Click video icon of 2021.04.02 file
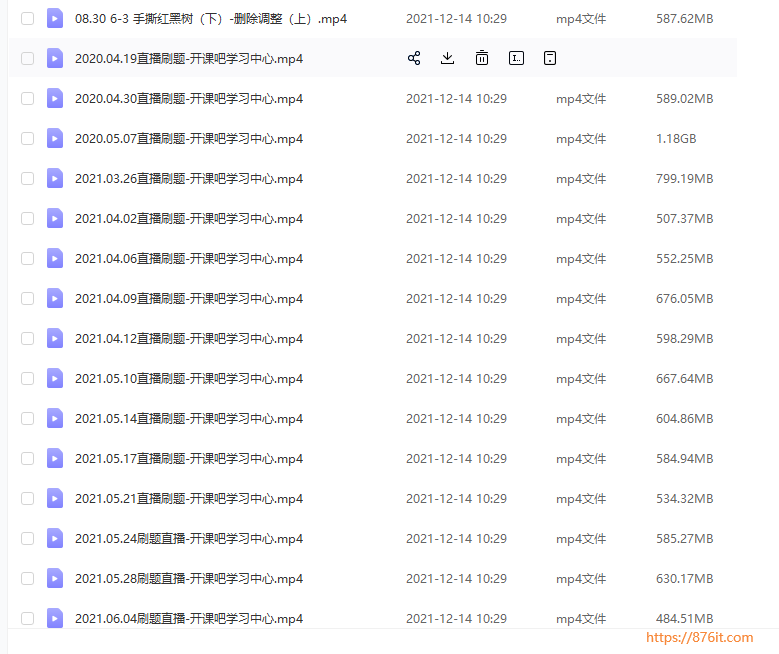This screenshot has height=654, width=779. click(x=55, y=218)
